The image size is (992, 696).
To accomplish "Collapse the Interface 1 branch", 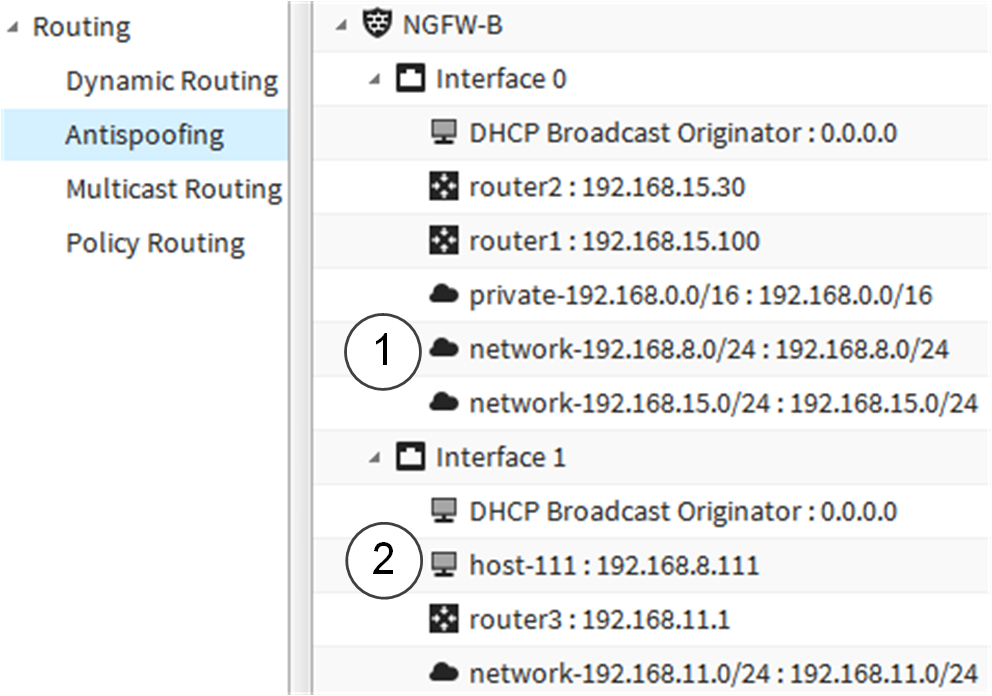I will point(375,457).
